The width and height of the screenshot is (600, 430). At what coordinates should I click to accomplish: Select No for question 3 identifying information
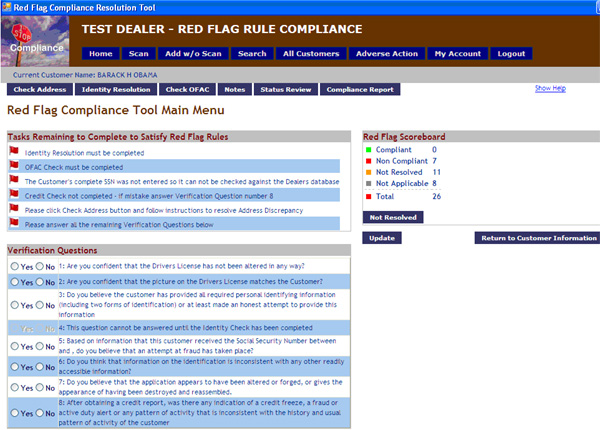click(x=40, y=305)
